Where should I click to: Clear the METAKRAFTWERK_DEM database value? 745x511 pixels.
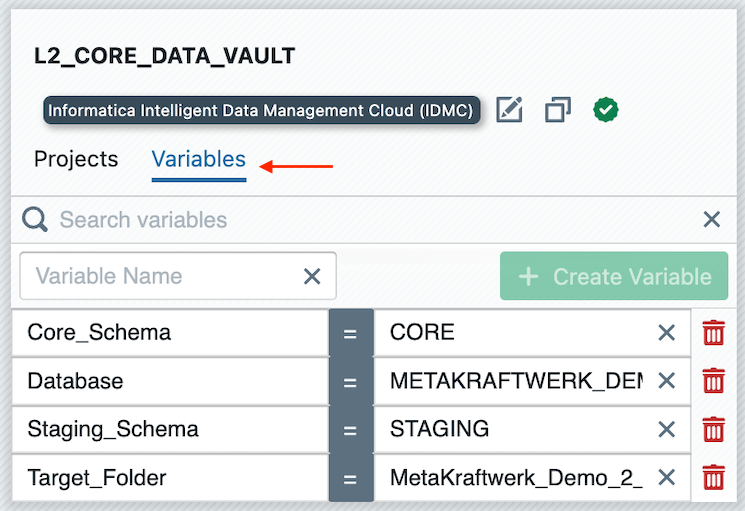pos(666,381)
